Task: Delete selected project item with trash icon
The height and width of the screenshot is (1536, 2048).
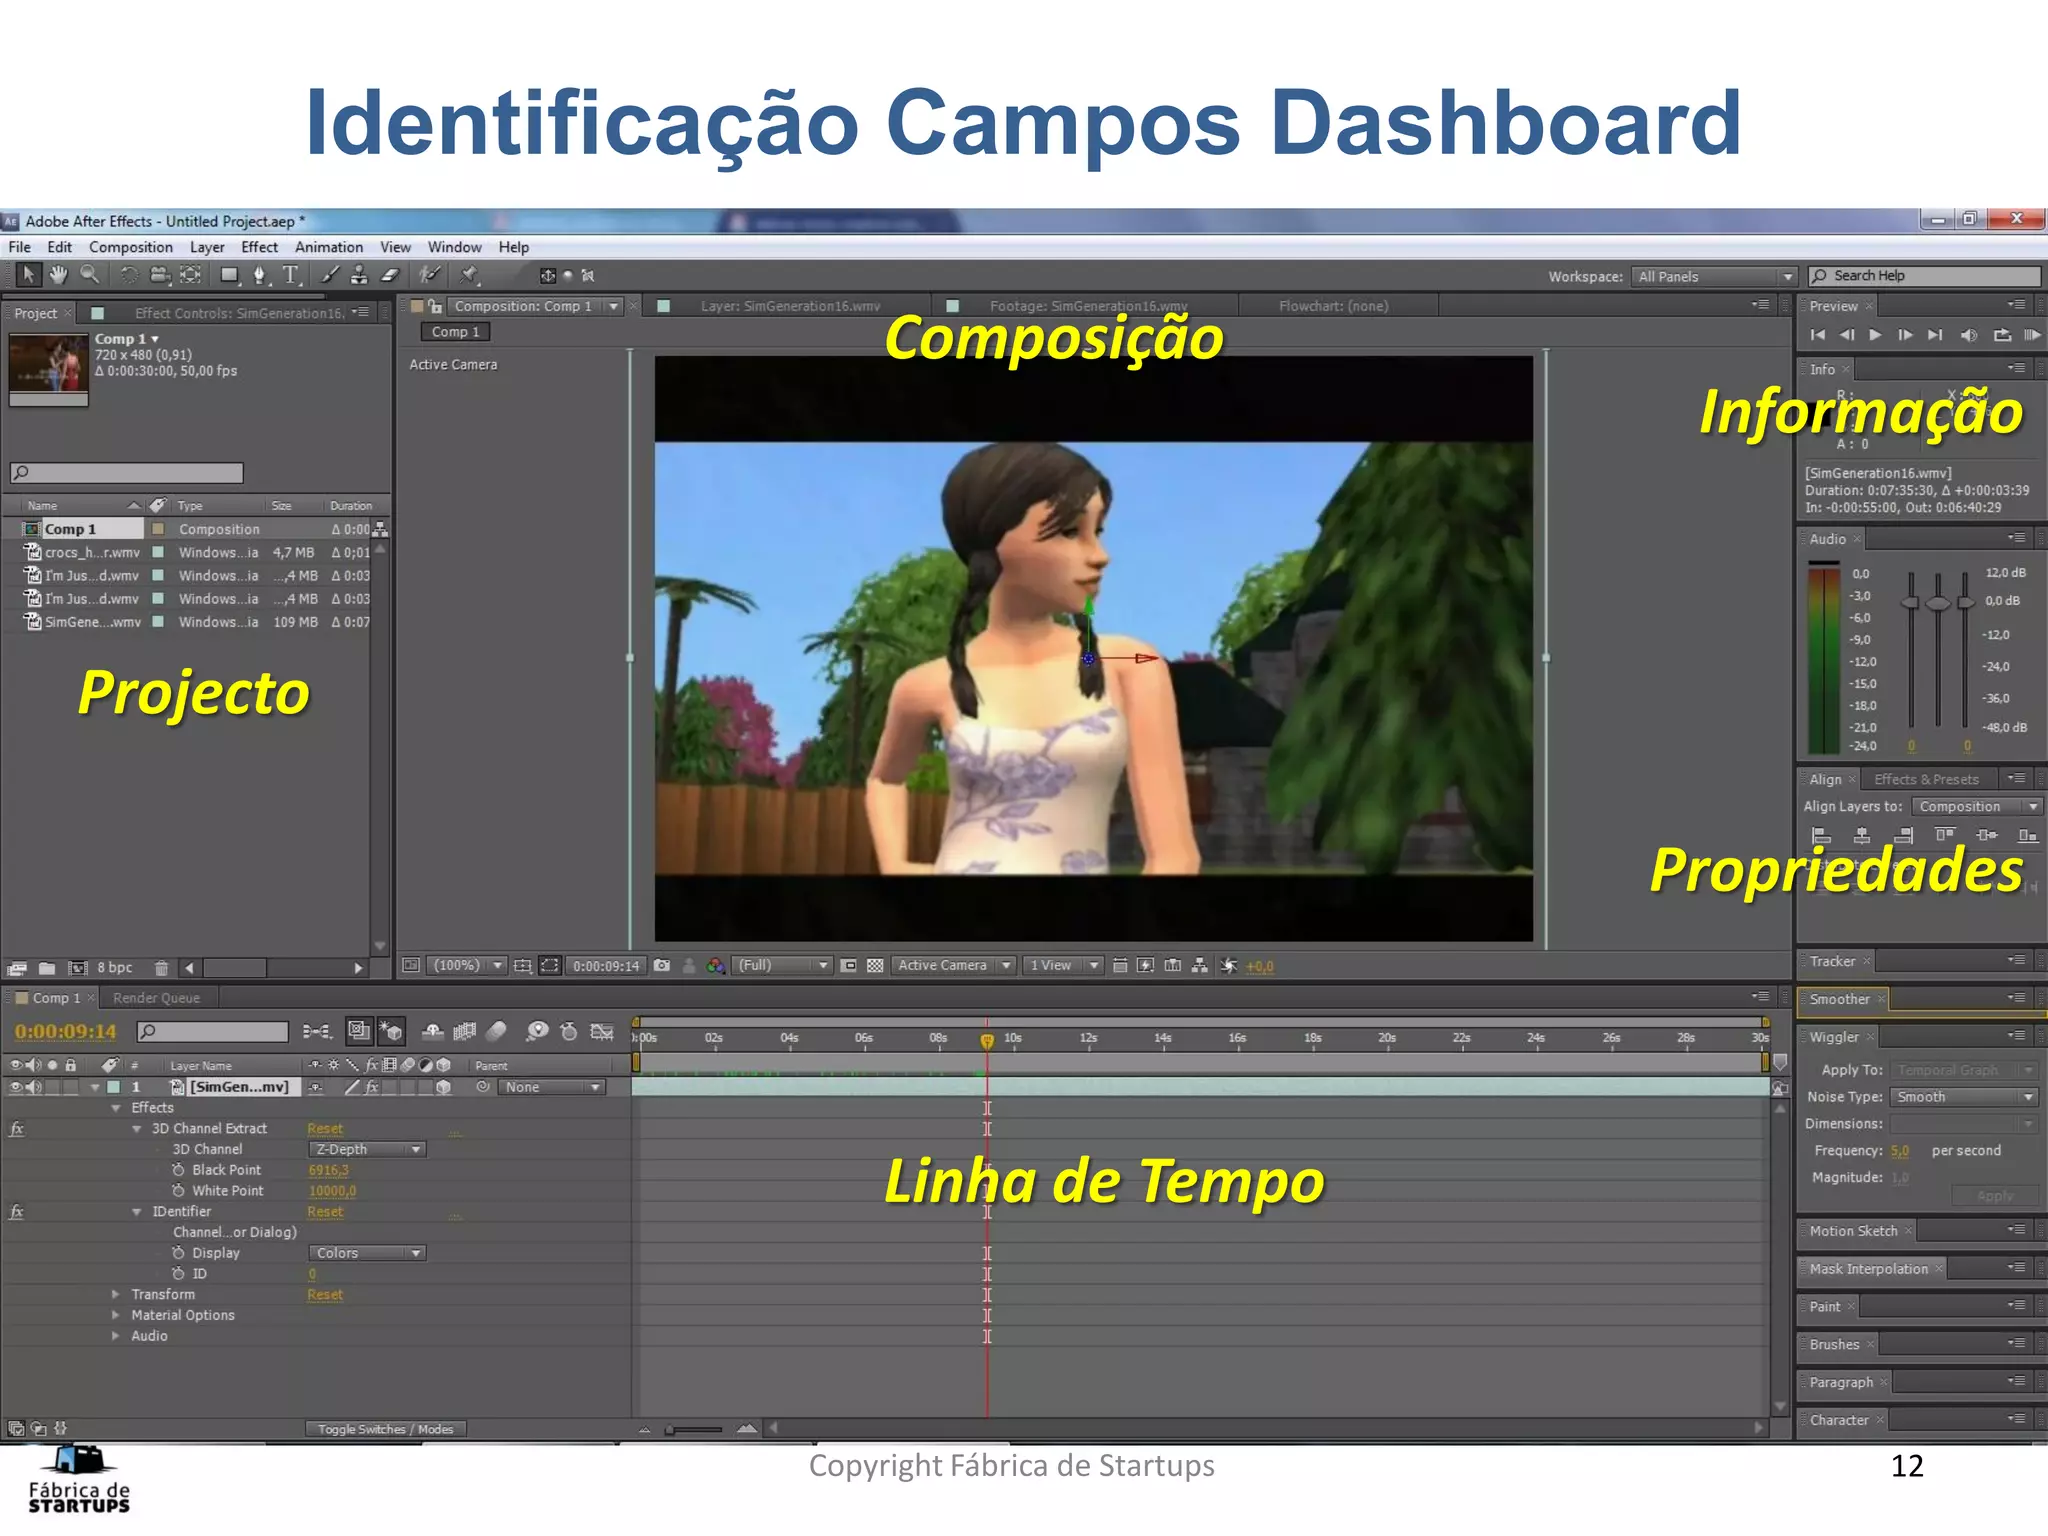Action: point(161,968)
